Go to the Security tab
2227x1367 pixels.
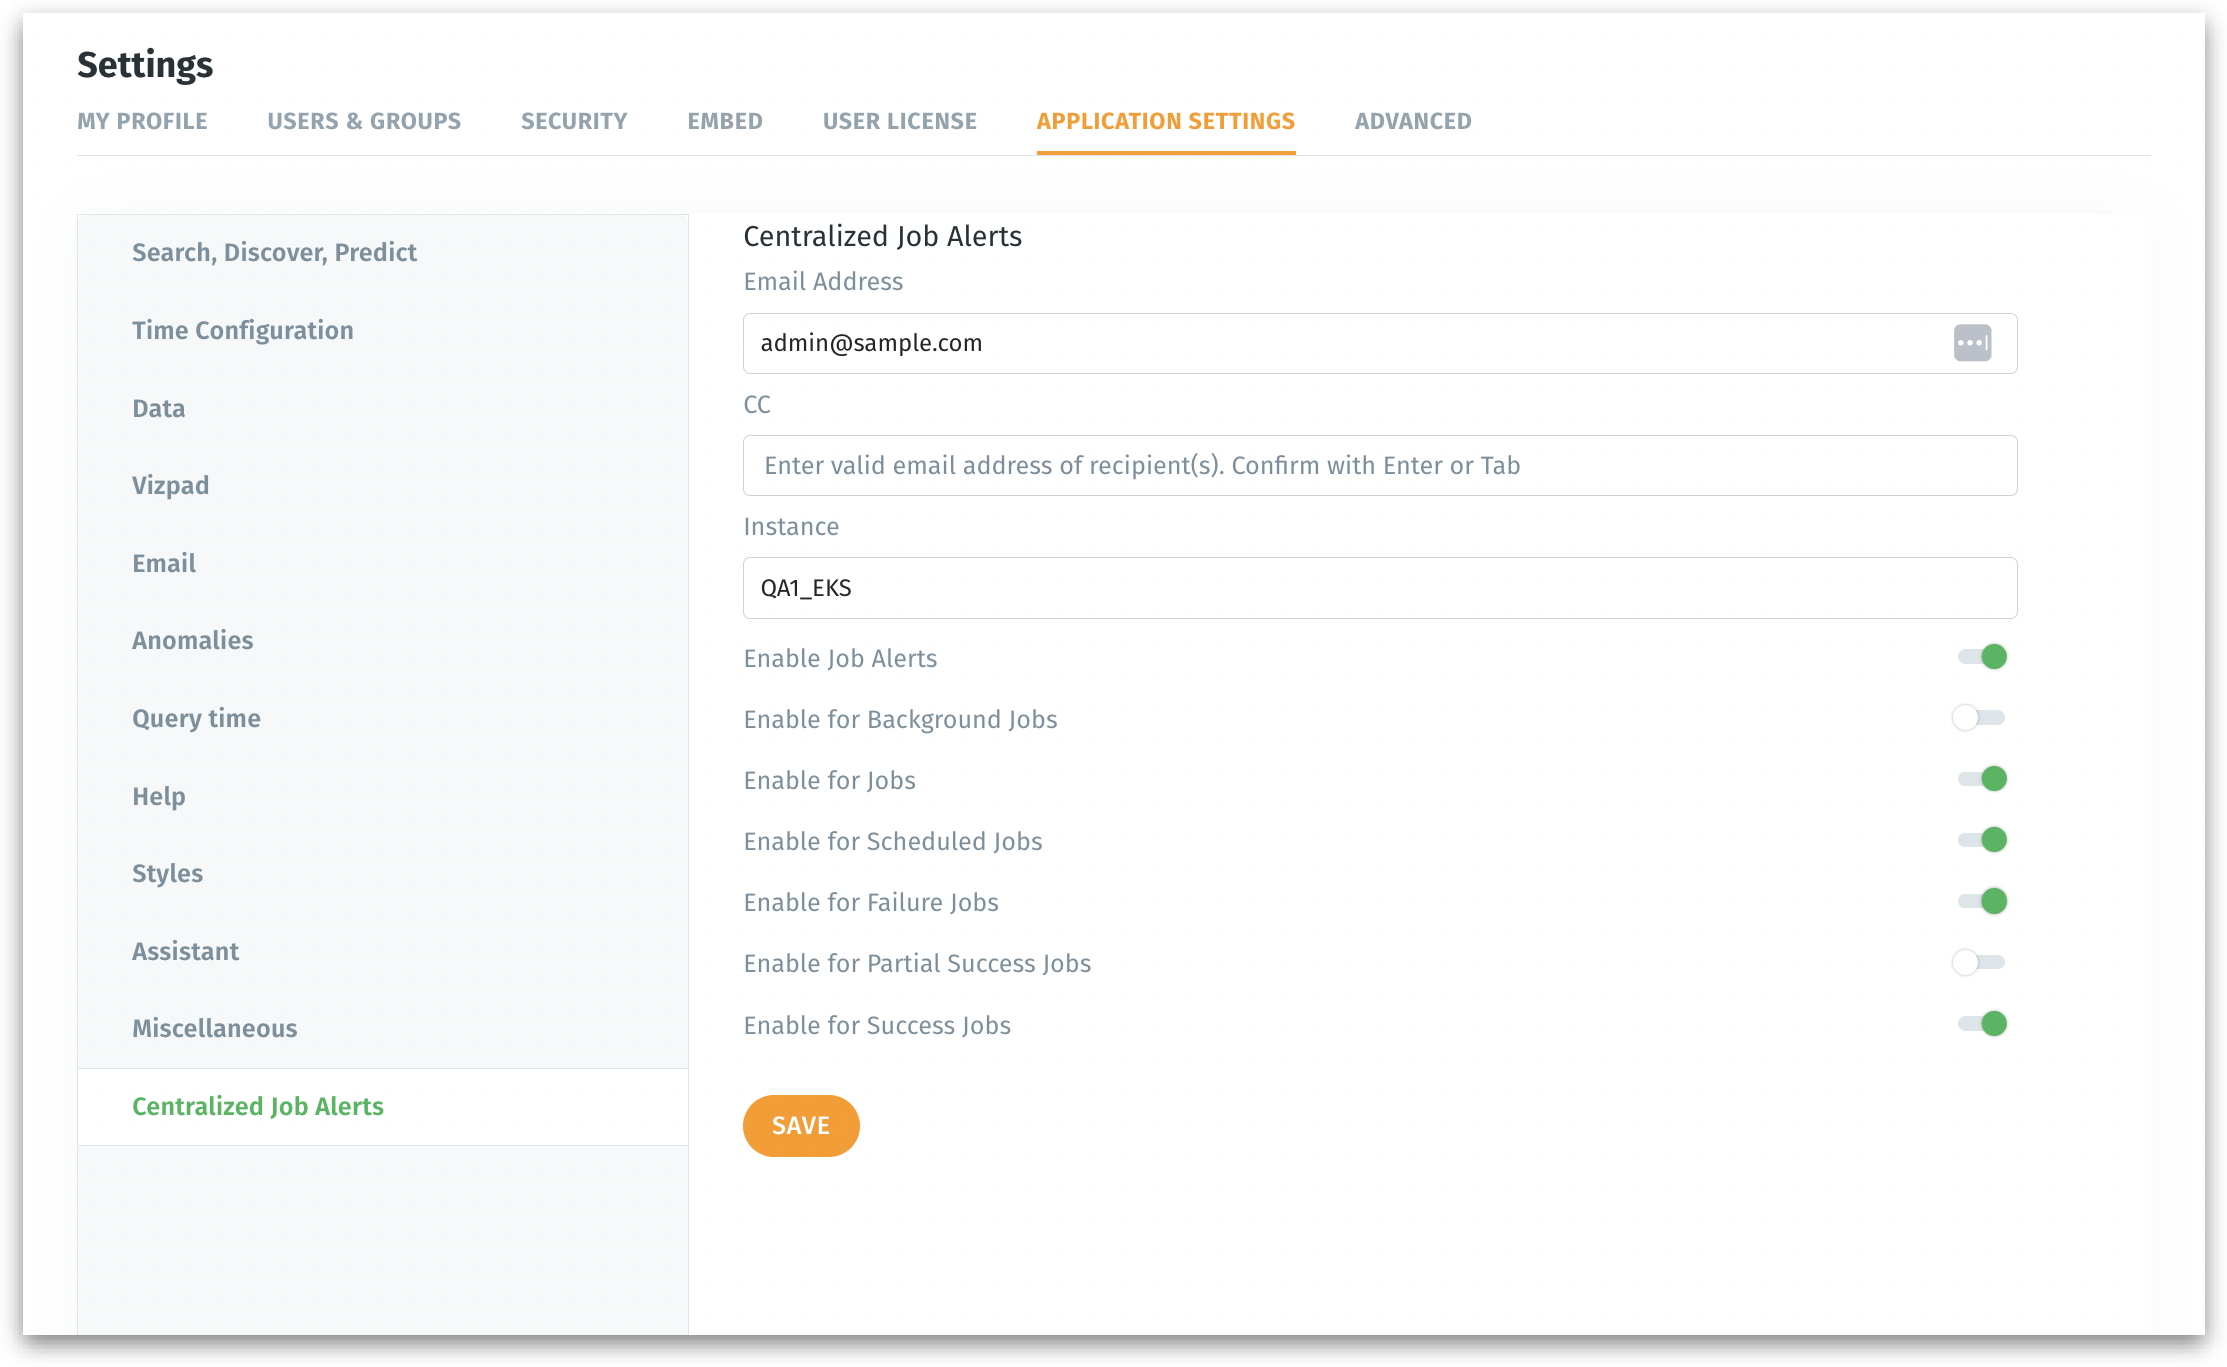[x=574, y=121]
